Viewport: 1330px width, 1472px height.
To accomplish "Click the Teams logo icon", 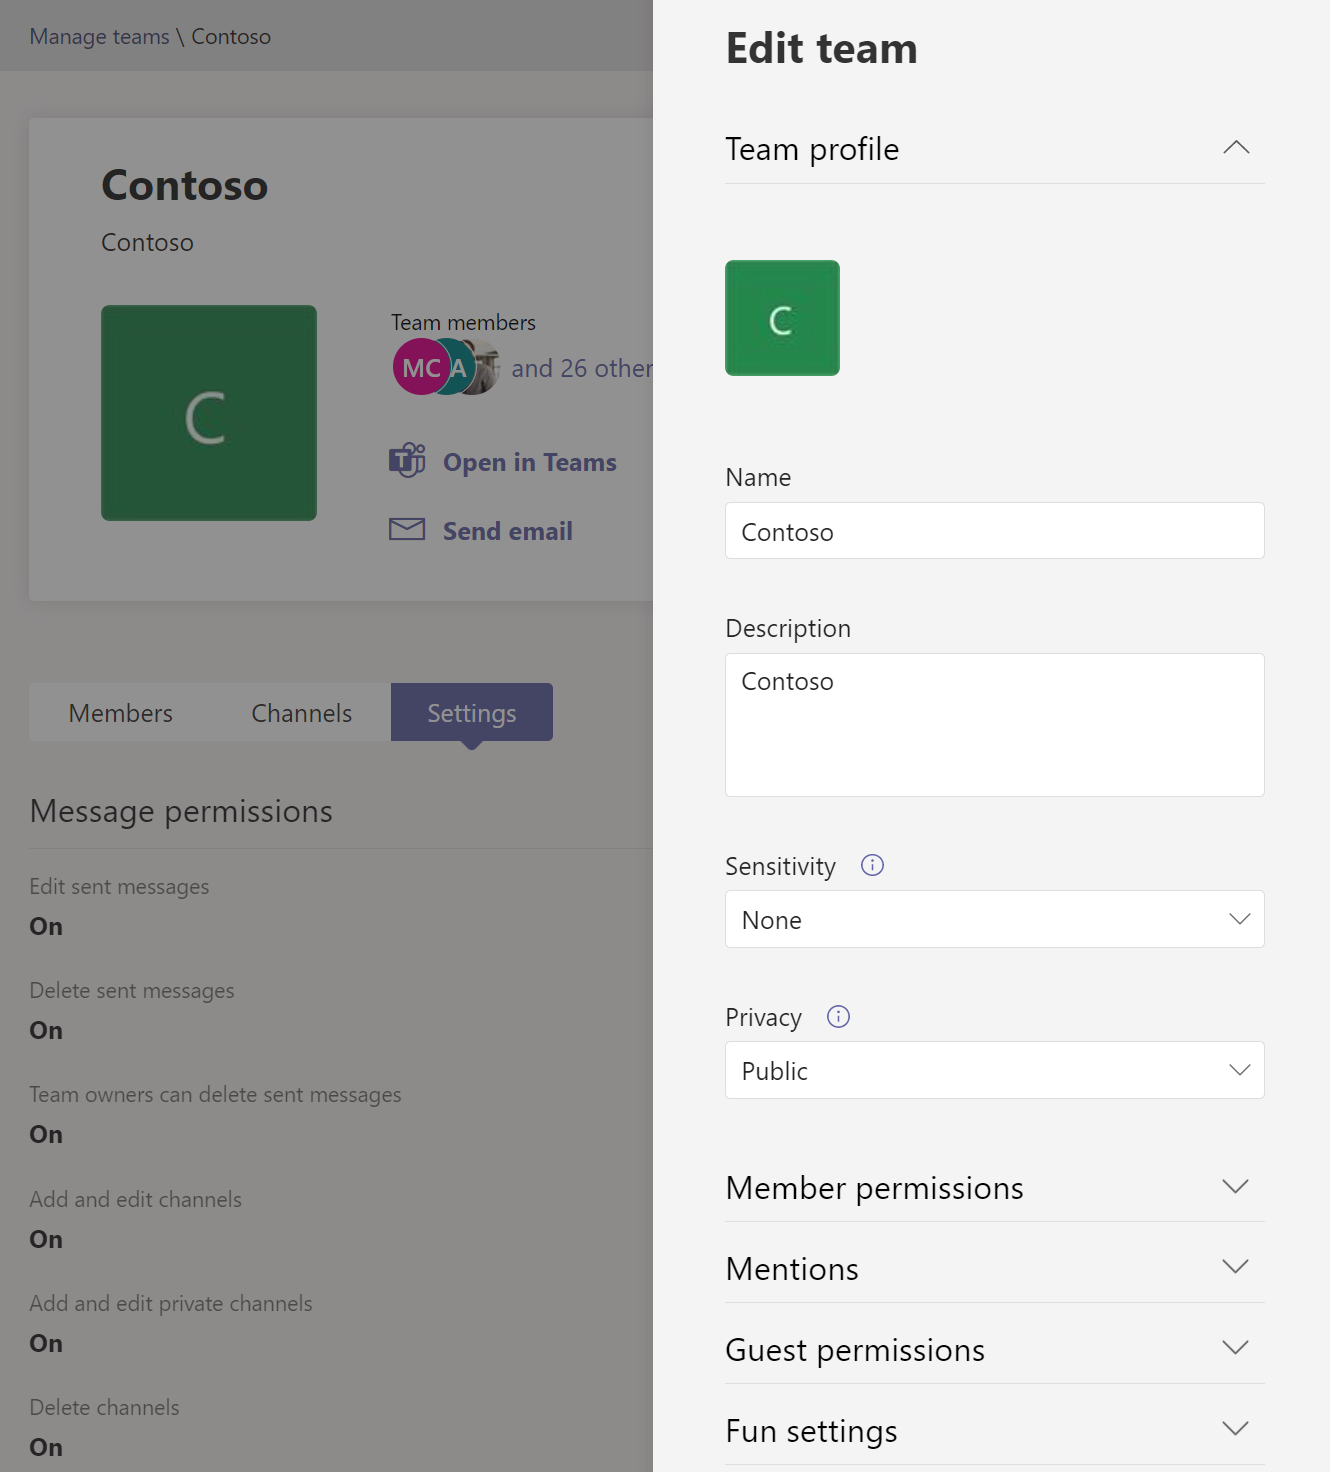I will [407, 461].
